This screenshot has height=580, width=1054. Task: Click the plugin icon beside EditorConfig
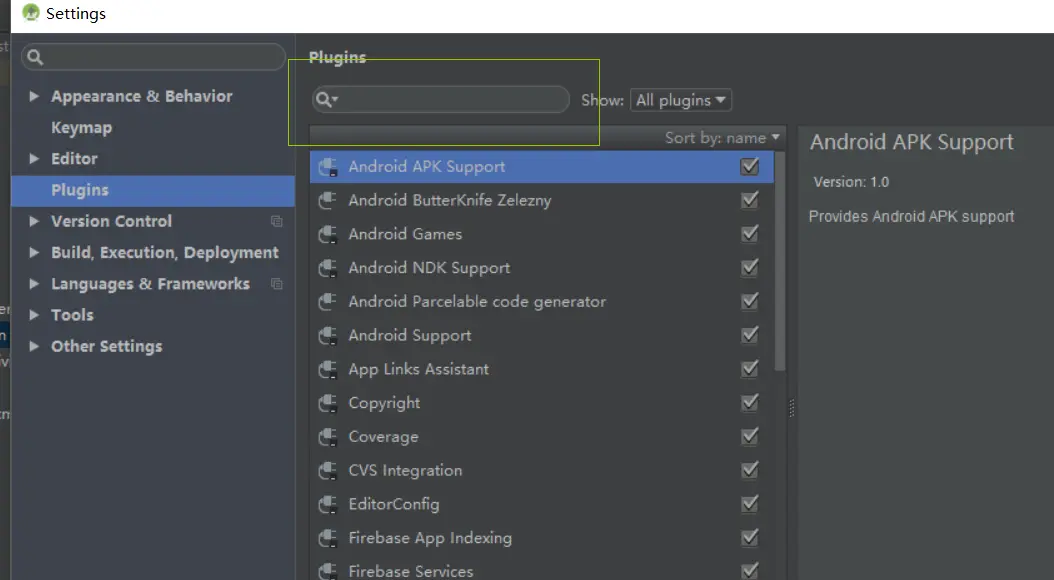(x=327, y=504)
